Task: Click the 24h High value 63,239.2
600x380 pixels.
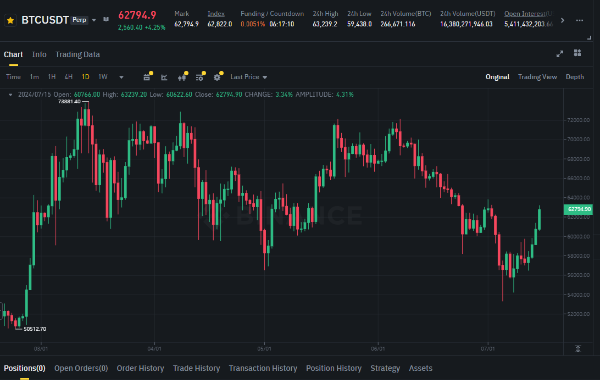Action: (x=325, y=24)
